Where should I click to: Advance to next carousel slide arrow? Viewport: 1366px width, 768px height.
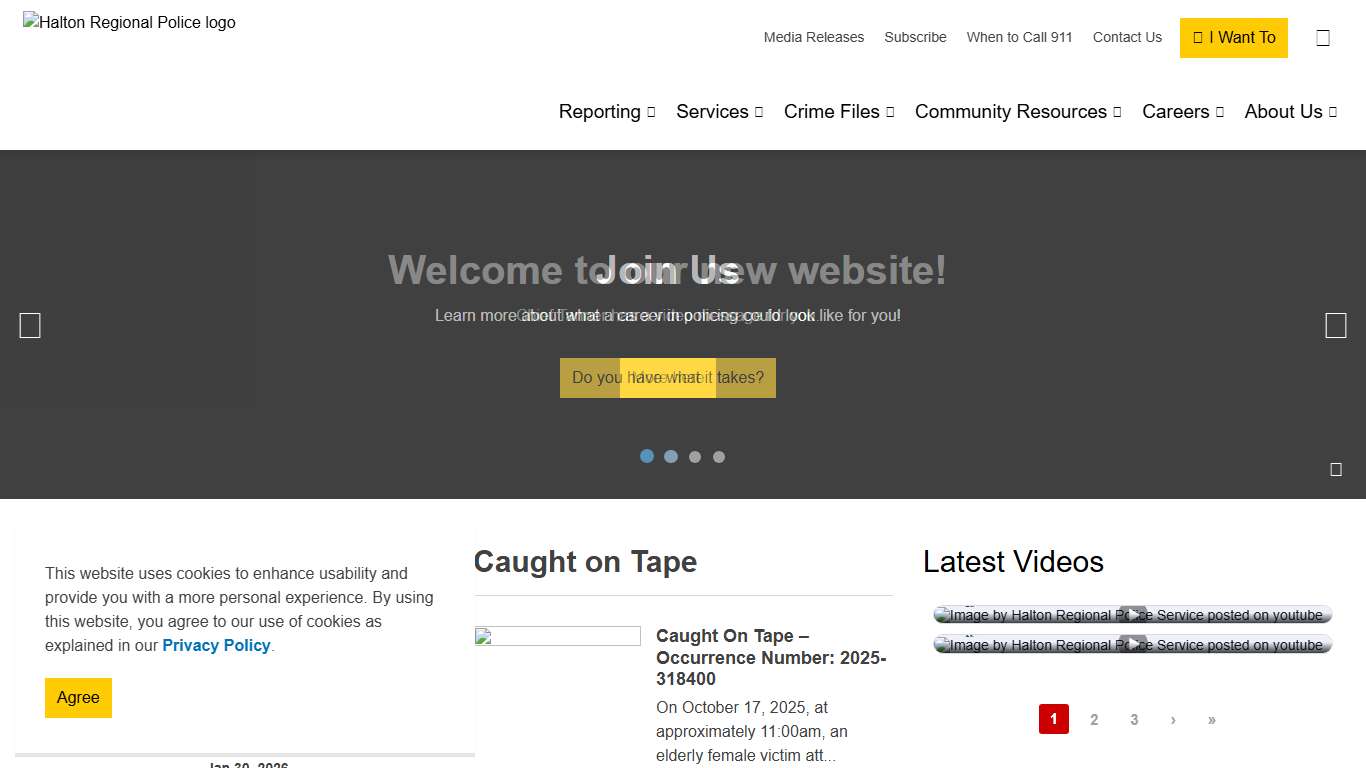1335,325
